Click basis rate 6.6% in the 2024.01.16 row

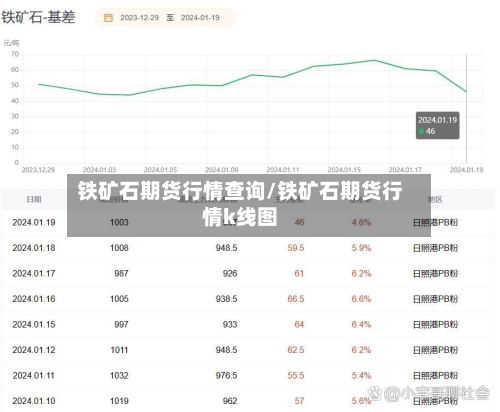(x=361, y=299)
